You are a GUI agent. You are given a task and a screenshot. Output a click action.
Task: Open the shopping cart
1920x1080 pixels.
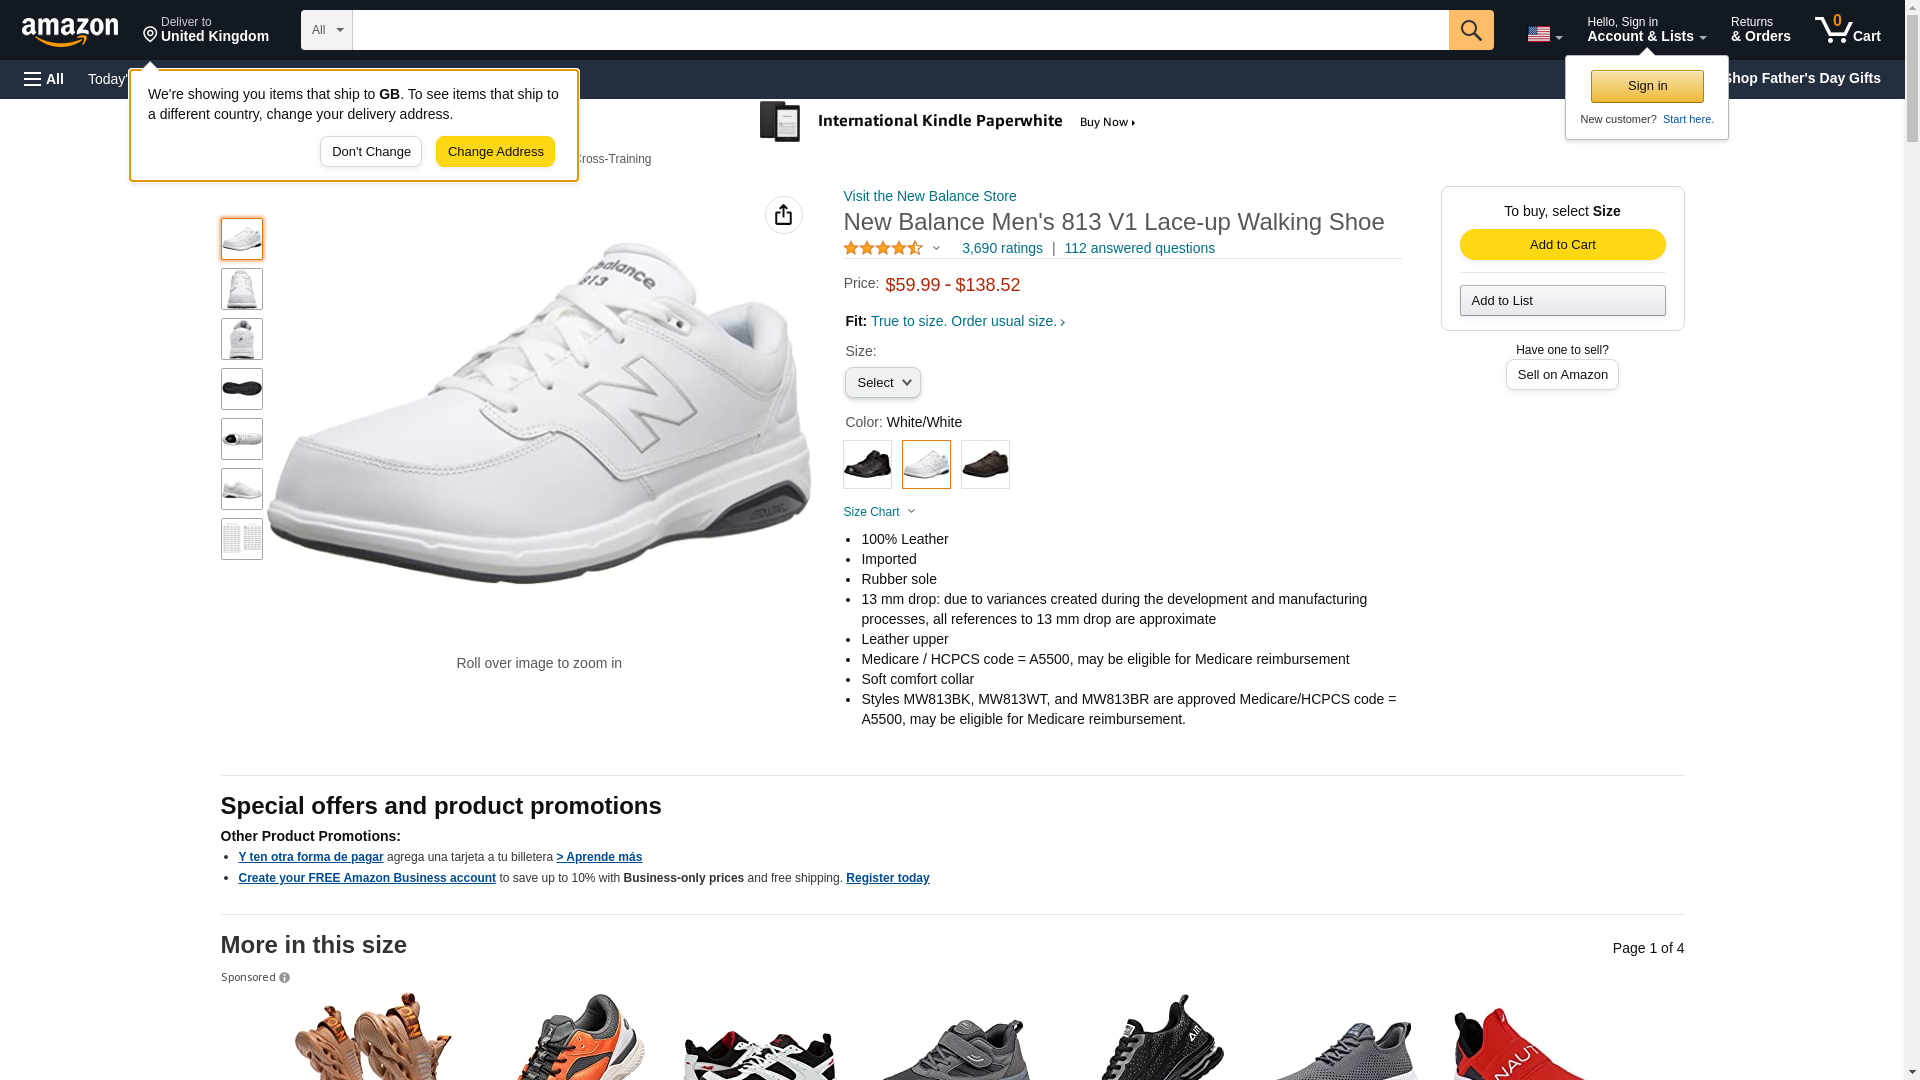coord(1847,30)
